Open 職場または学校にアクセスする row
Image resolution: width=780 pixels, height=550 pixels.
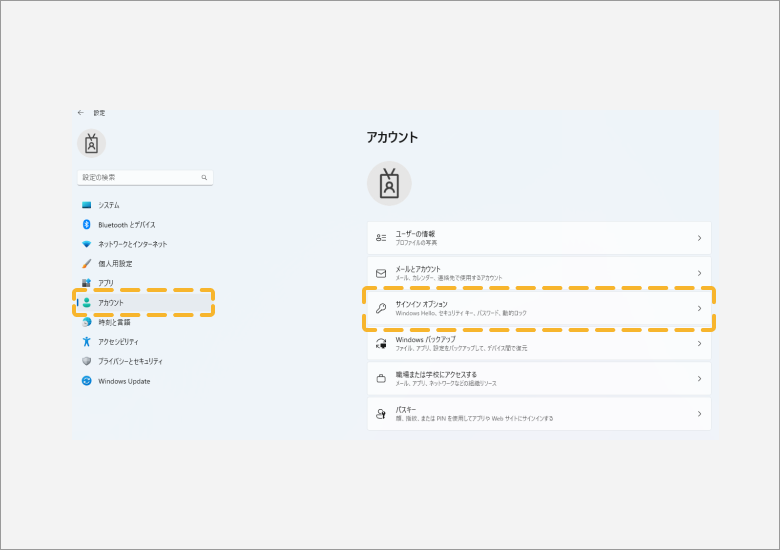[539, 378]
